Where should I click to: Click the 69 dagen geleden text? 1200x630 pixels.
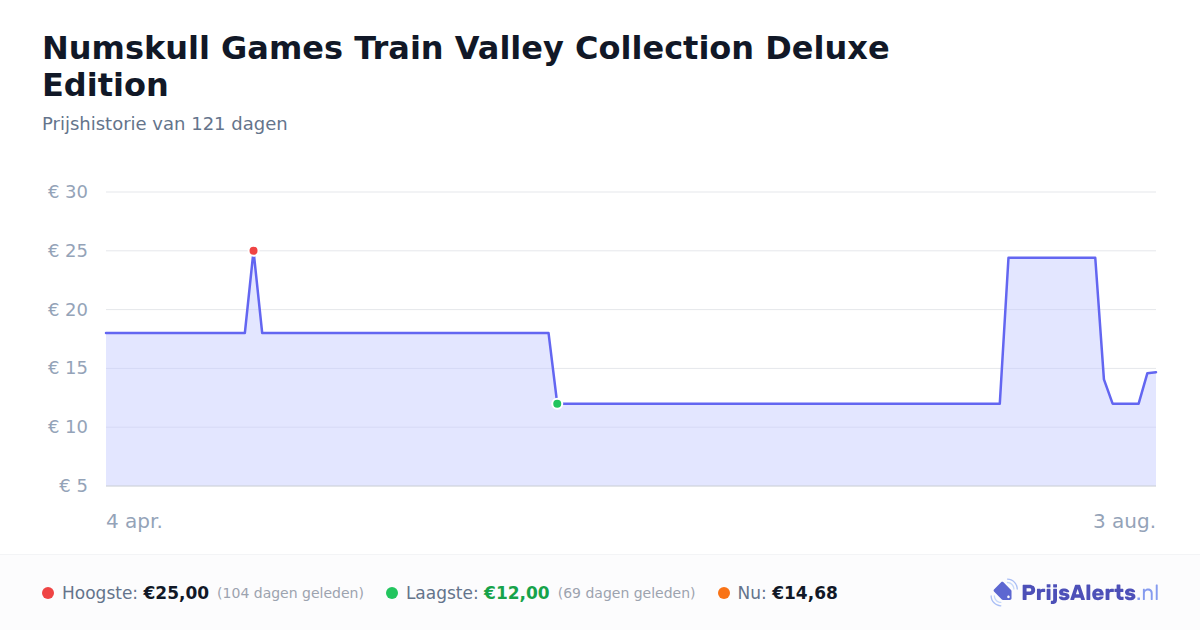[626, 593]
